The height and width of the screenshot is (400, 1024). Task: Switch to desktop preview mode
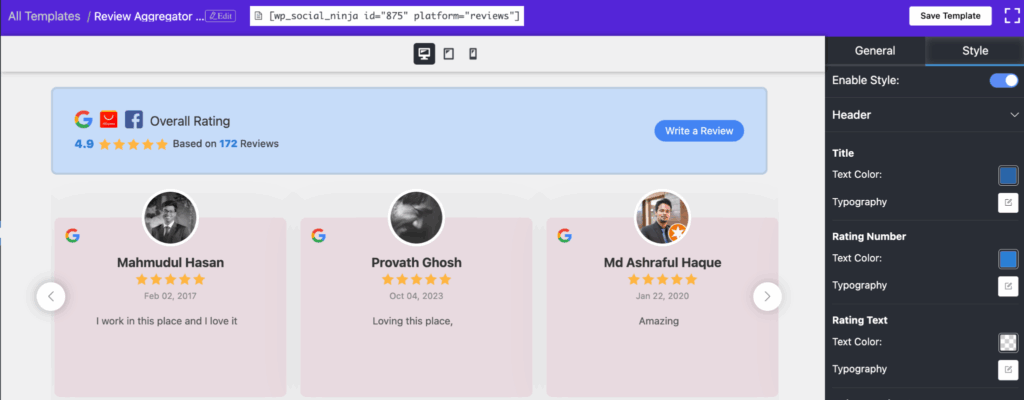pyautogui.click(x=424, y=54)
